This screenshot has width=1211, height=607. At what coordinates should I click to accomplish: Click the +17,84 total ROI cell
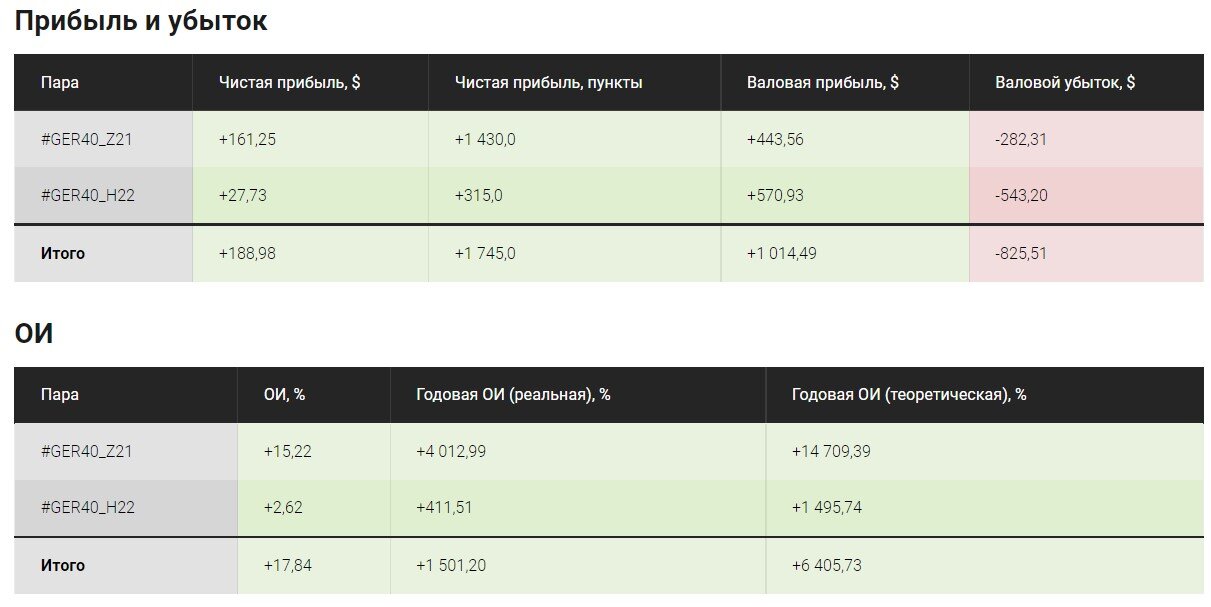pyautogui.click(x=288, y=566)
